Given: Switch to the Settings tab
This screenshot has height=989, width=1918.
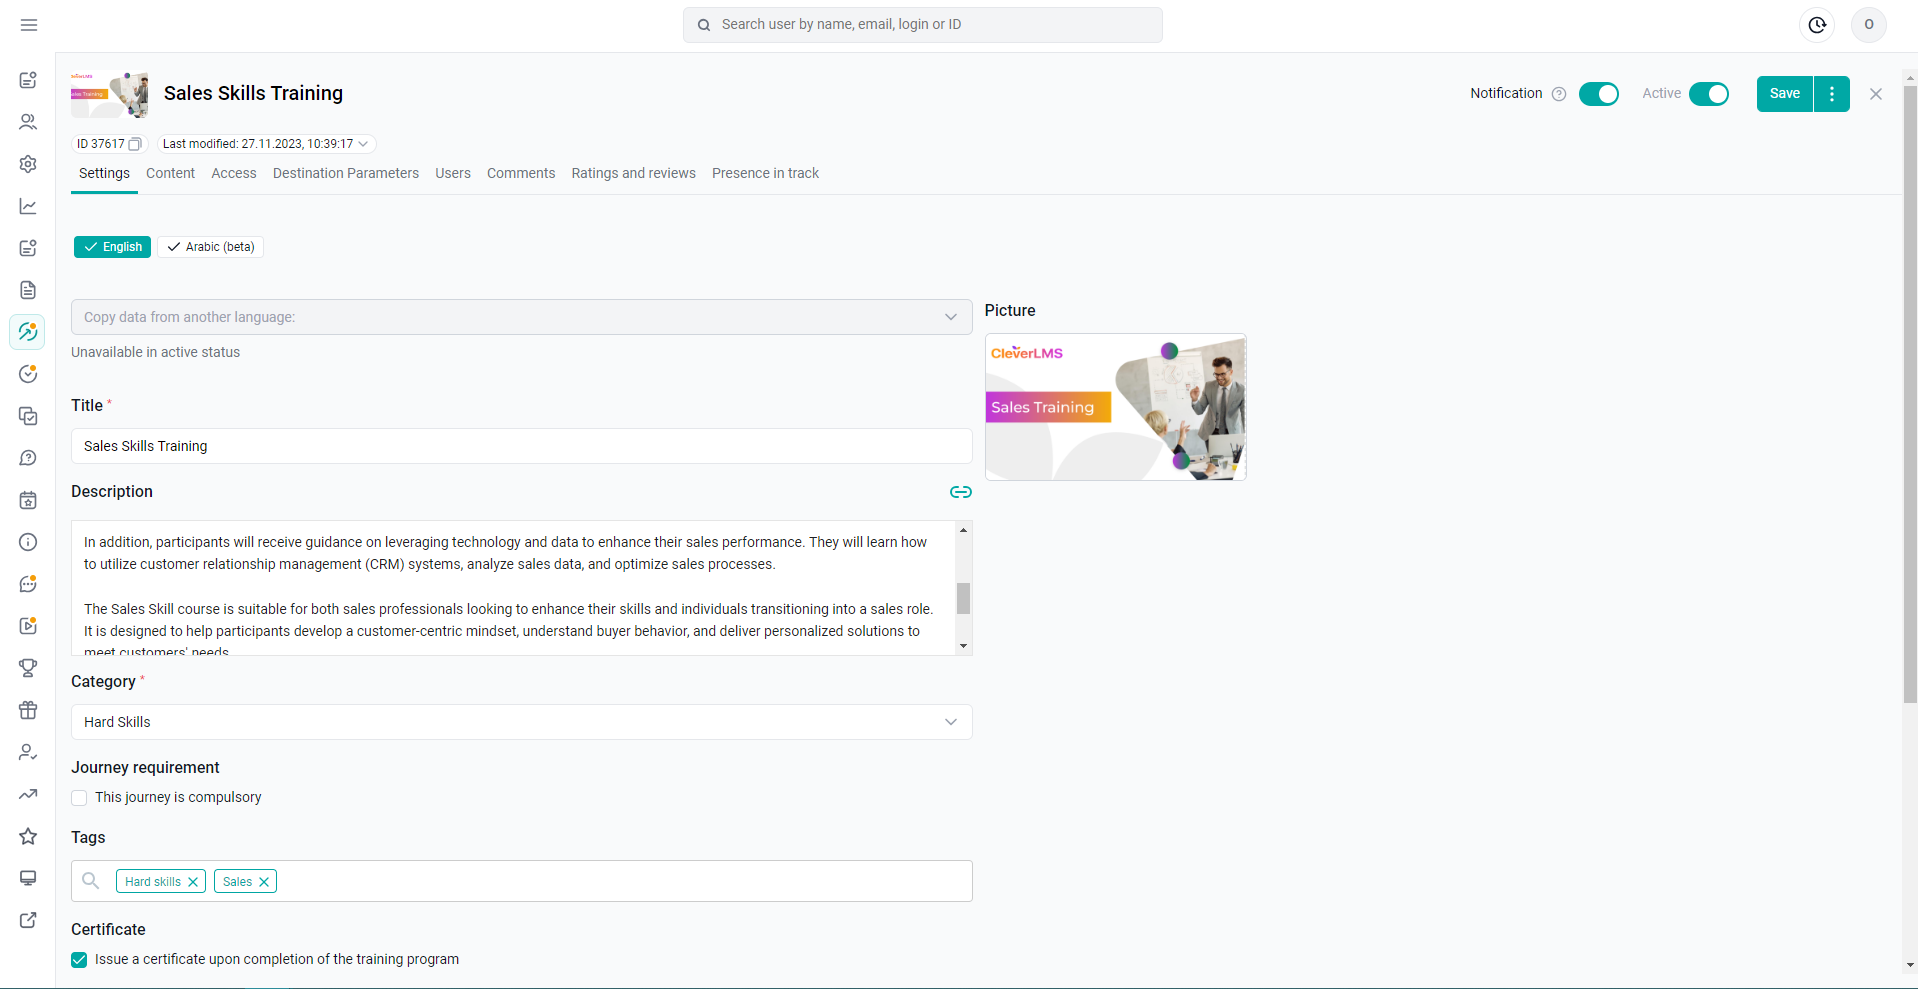Looking at the screenshot, I should 104,173.
